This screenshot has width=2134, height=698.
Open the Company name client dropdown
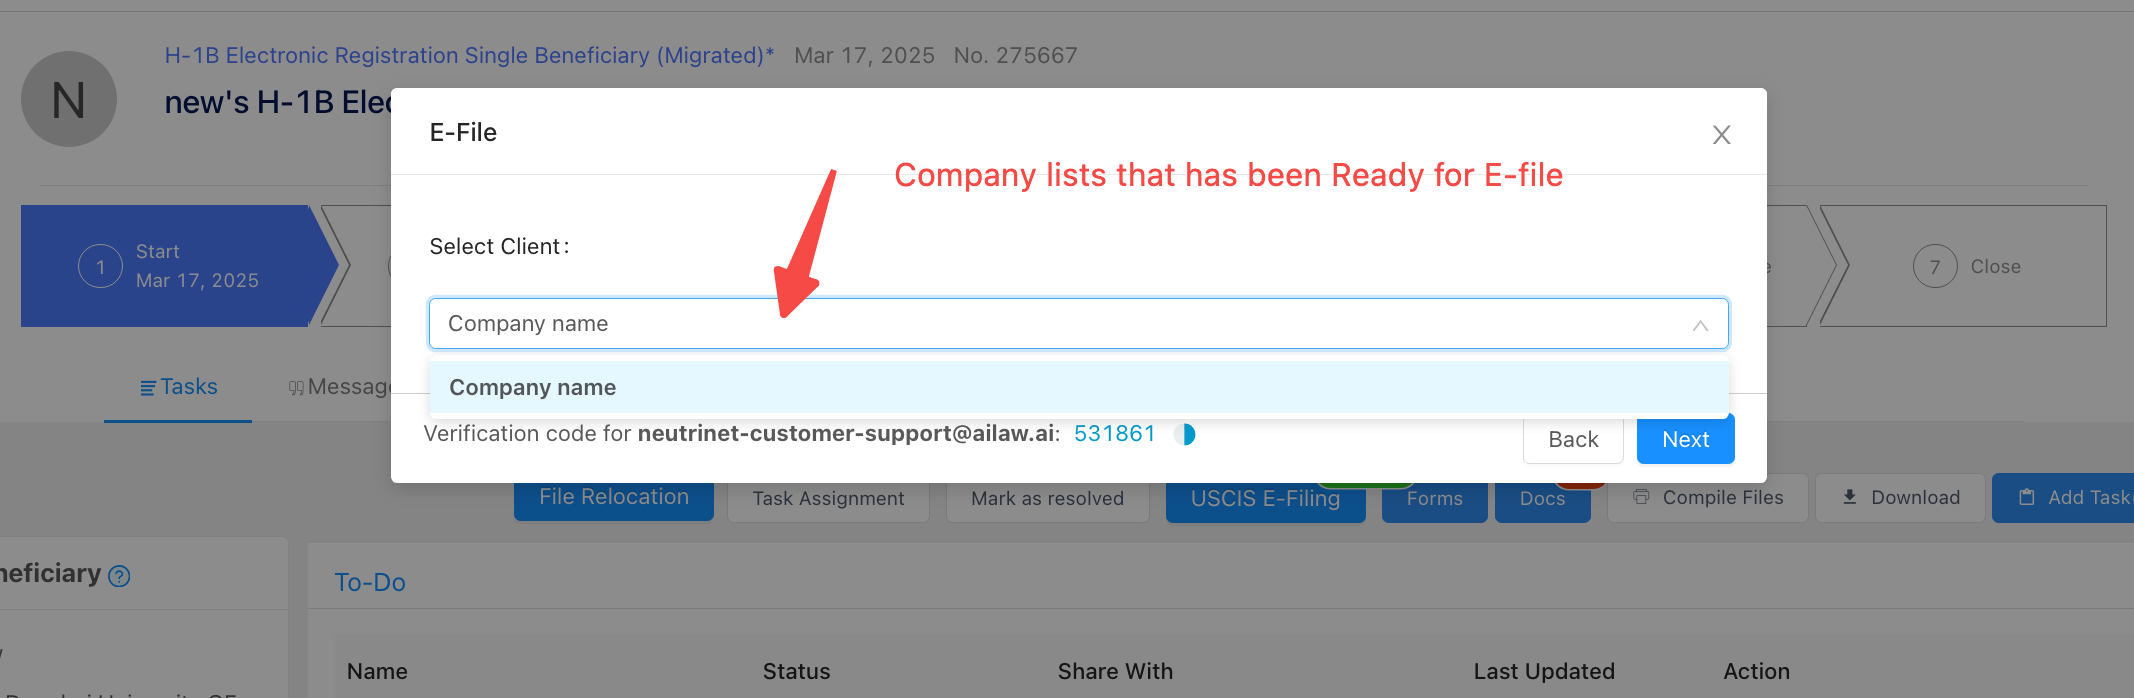(1060, 324)
